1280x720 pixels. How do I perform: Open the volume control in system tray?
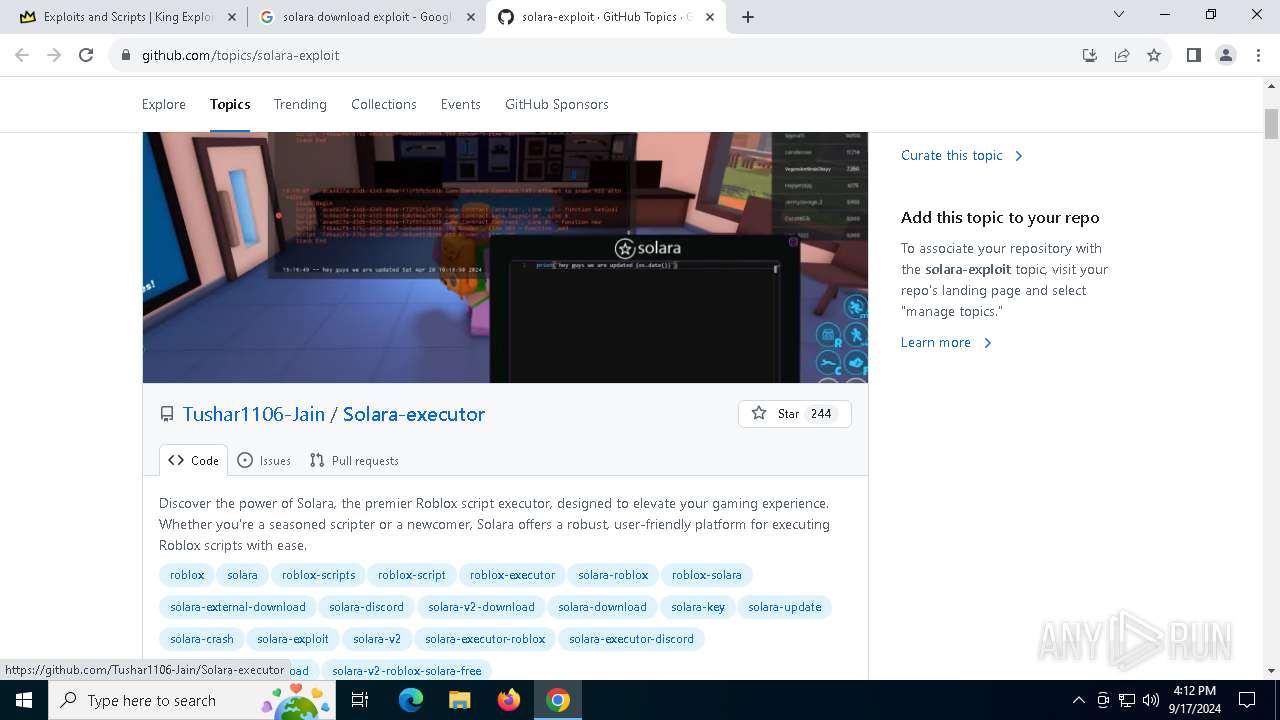(x=1151, y=700)
